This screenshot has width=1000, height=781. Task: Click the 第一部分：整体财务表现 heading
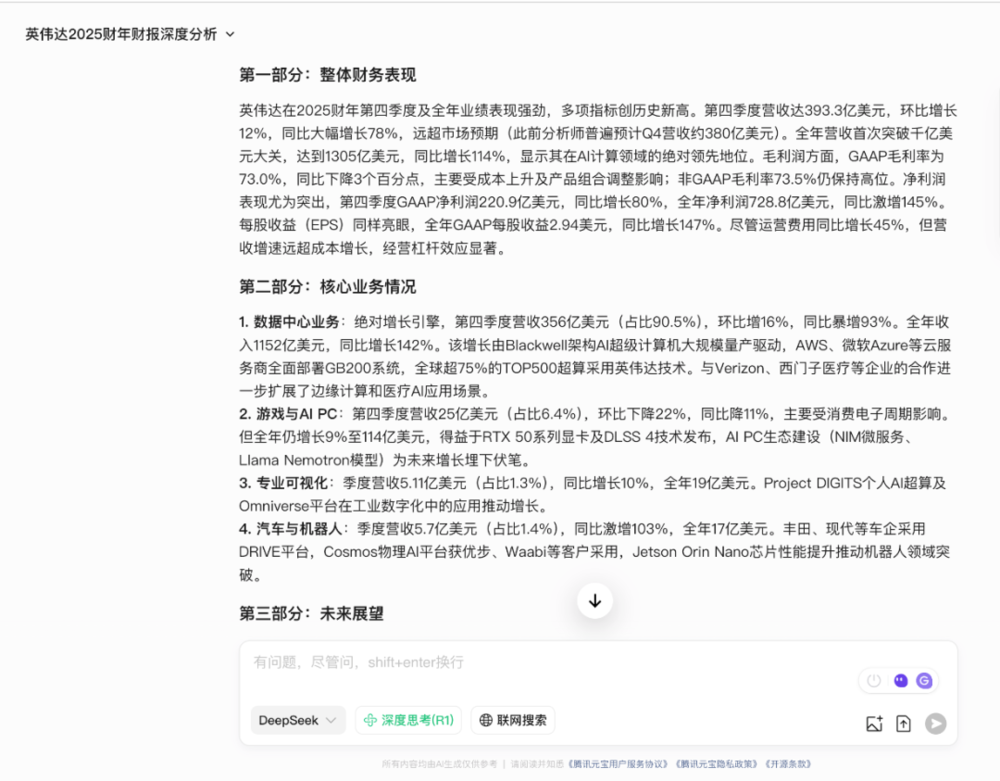(327, 75)
